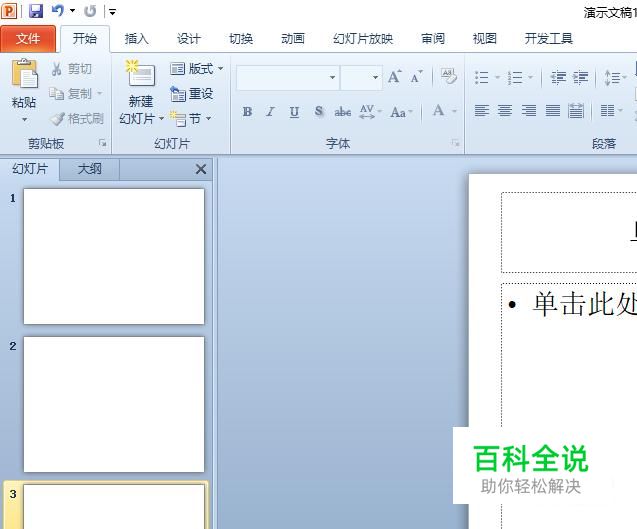Align text right
Screen dimensions: 637x529
pos(529,111)
